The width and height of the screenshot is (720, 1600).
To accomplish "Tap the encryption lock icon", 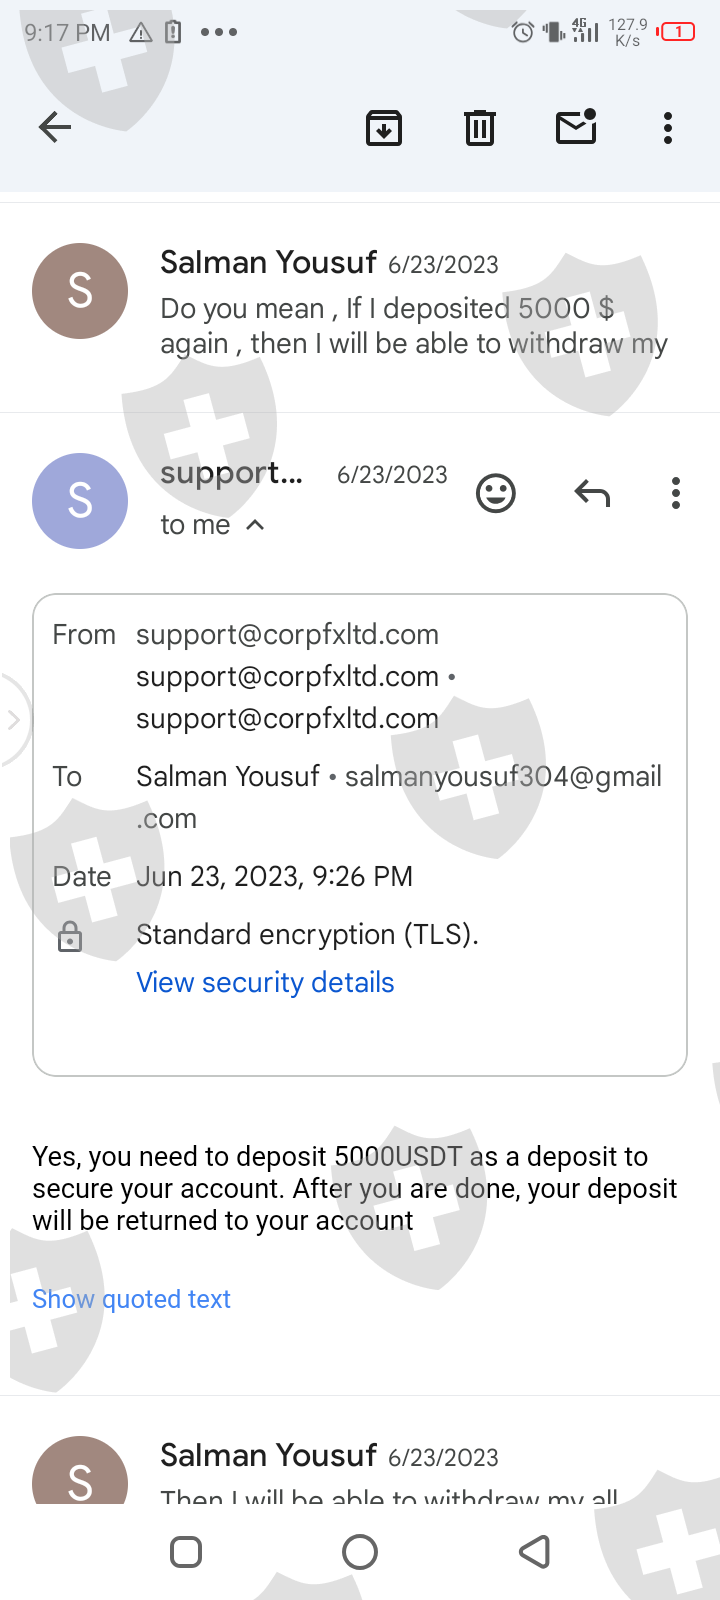I will point(70,936).
